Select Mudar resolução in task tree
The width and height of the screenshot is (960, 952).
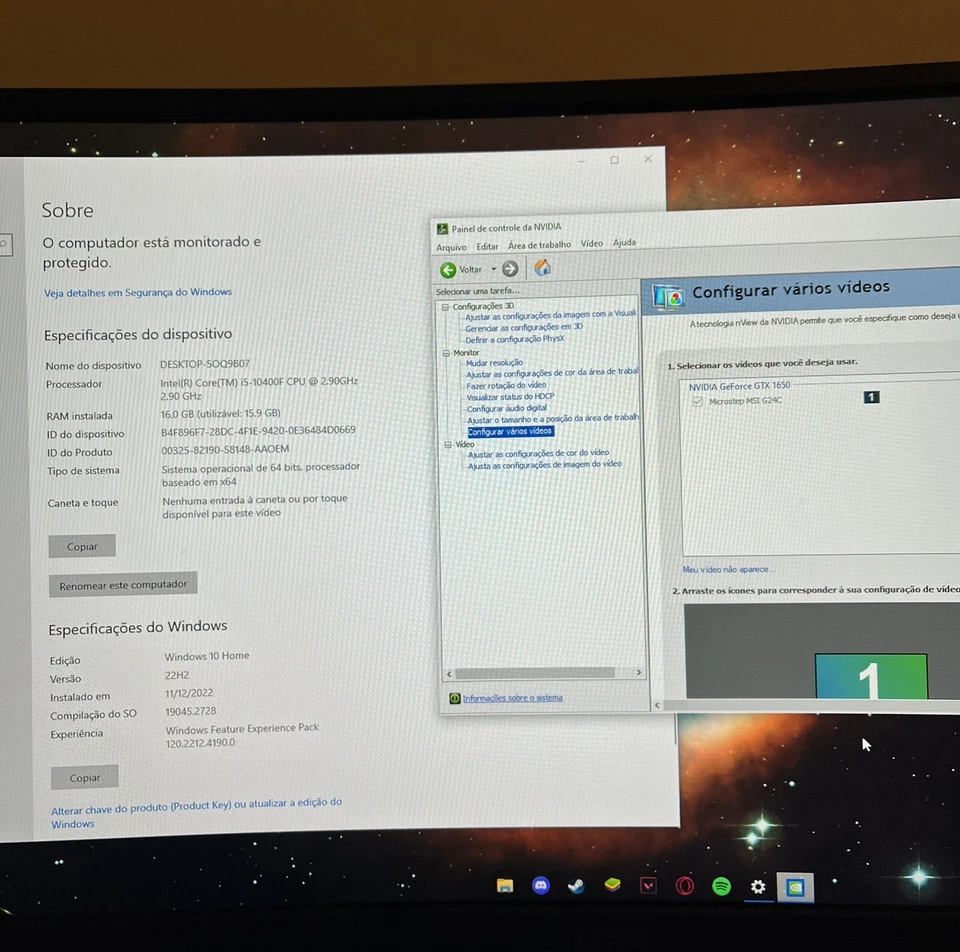[x=494, y=363]
